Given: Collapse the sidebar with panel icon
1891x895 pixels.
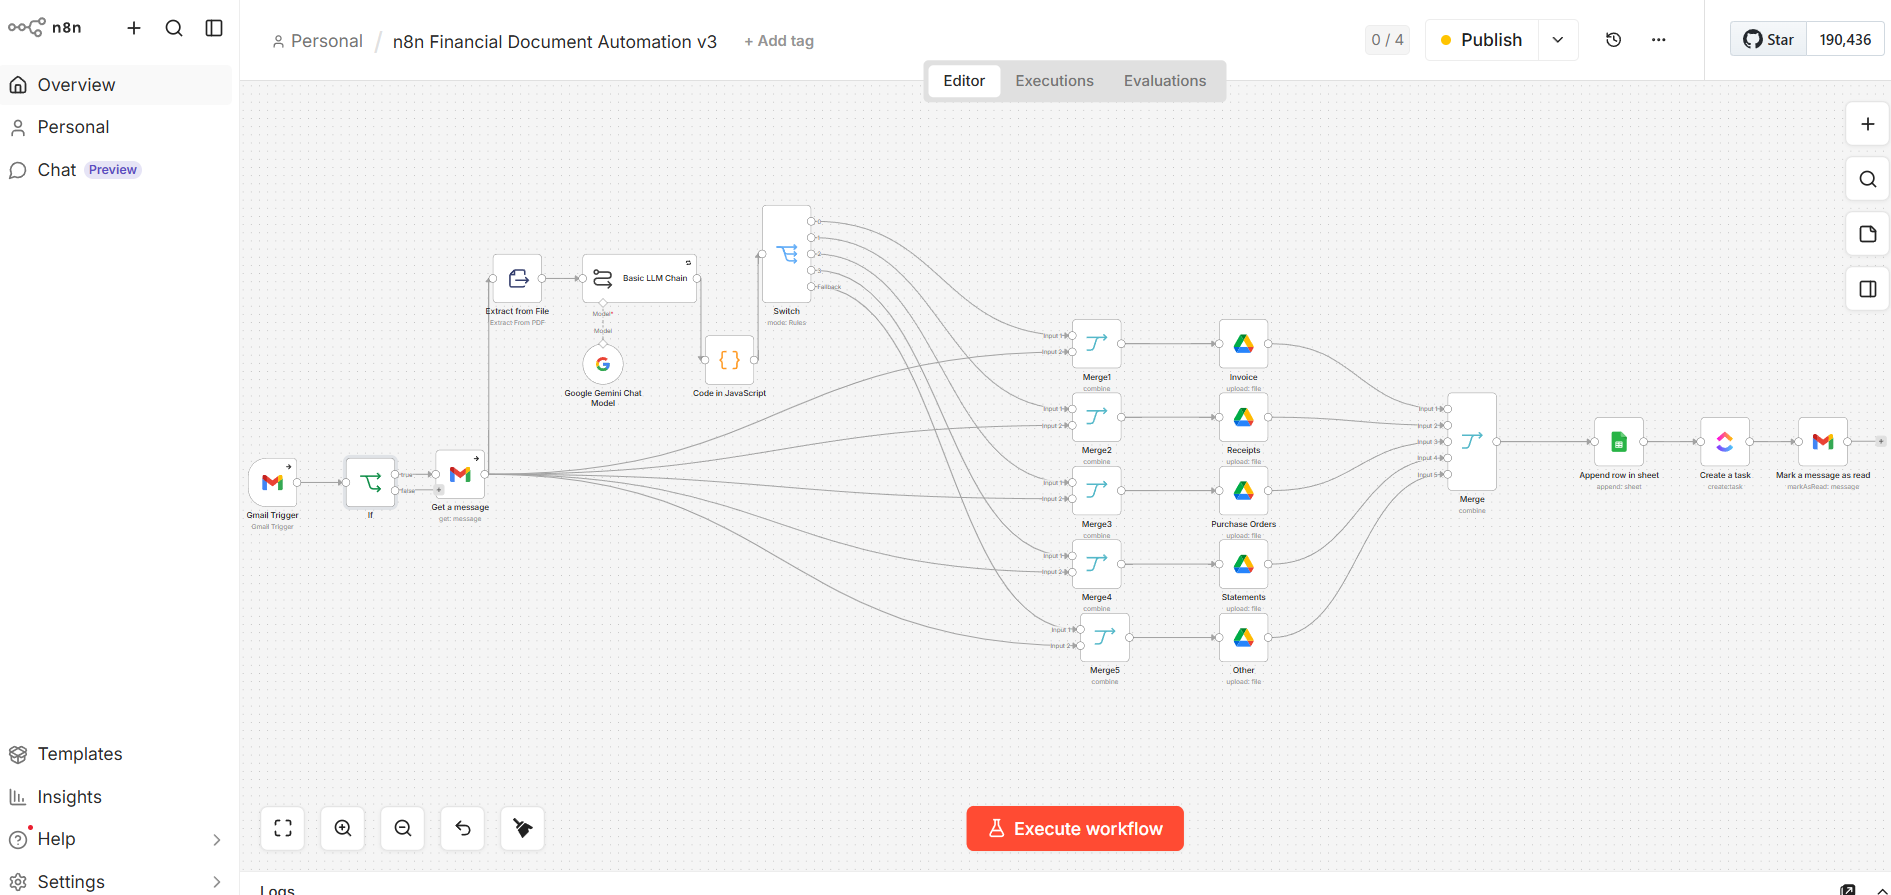Looking at the screenshot, I should tap(214, 28).
